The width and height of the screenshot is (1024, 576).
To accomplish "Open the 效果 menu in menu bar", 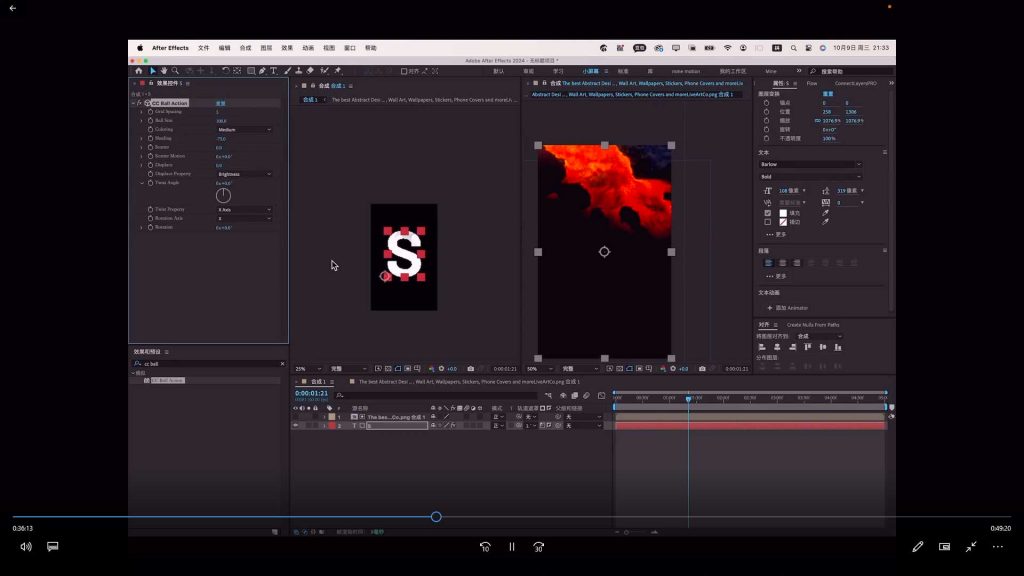I will 287,48.
